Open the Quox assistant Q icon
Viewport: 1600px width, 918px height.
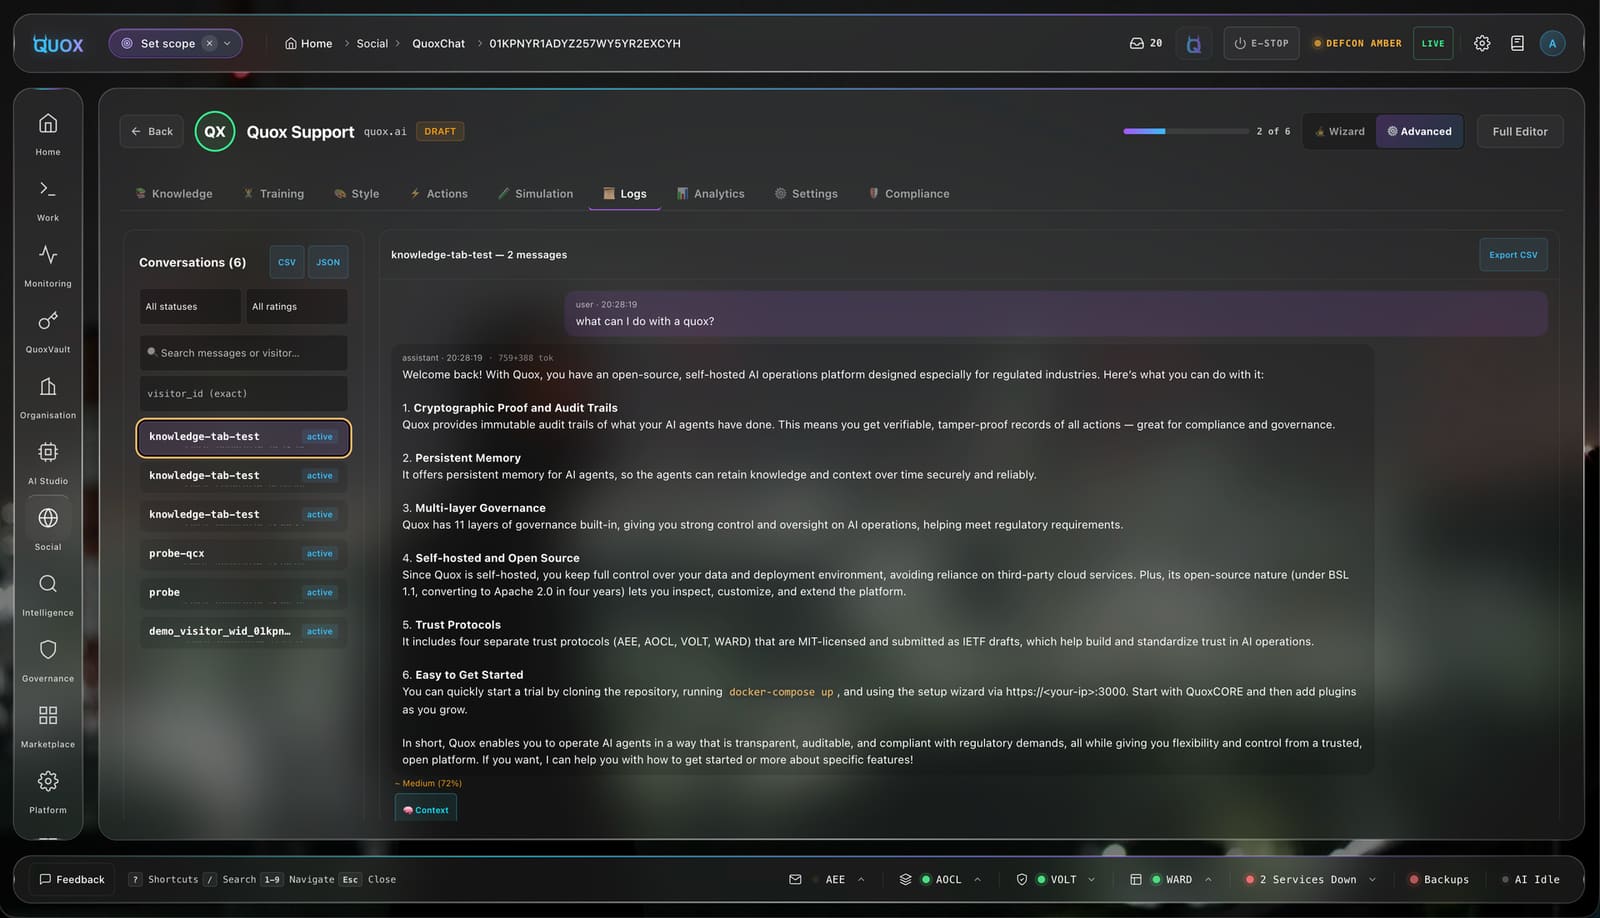coord(1193,44)
